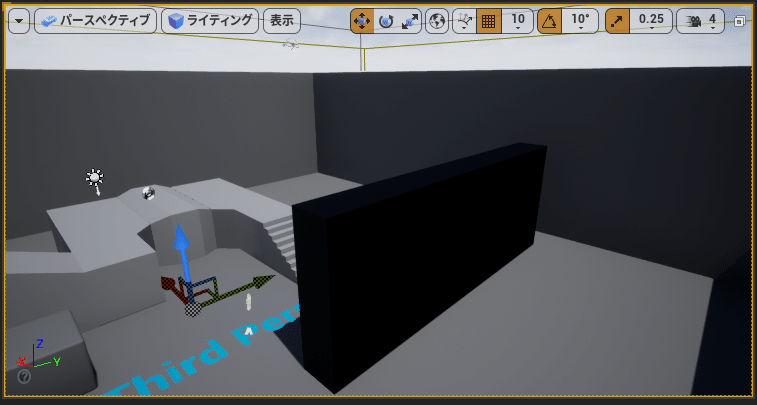Maximize or restore the viewport
The width and height of the screenshot is (757, 405).
click(739, 21)
